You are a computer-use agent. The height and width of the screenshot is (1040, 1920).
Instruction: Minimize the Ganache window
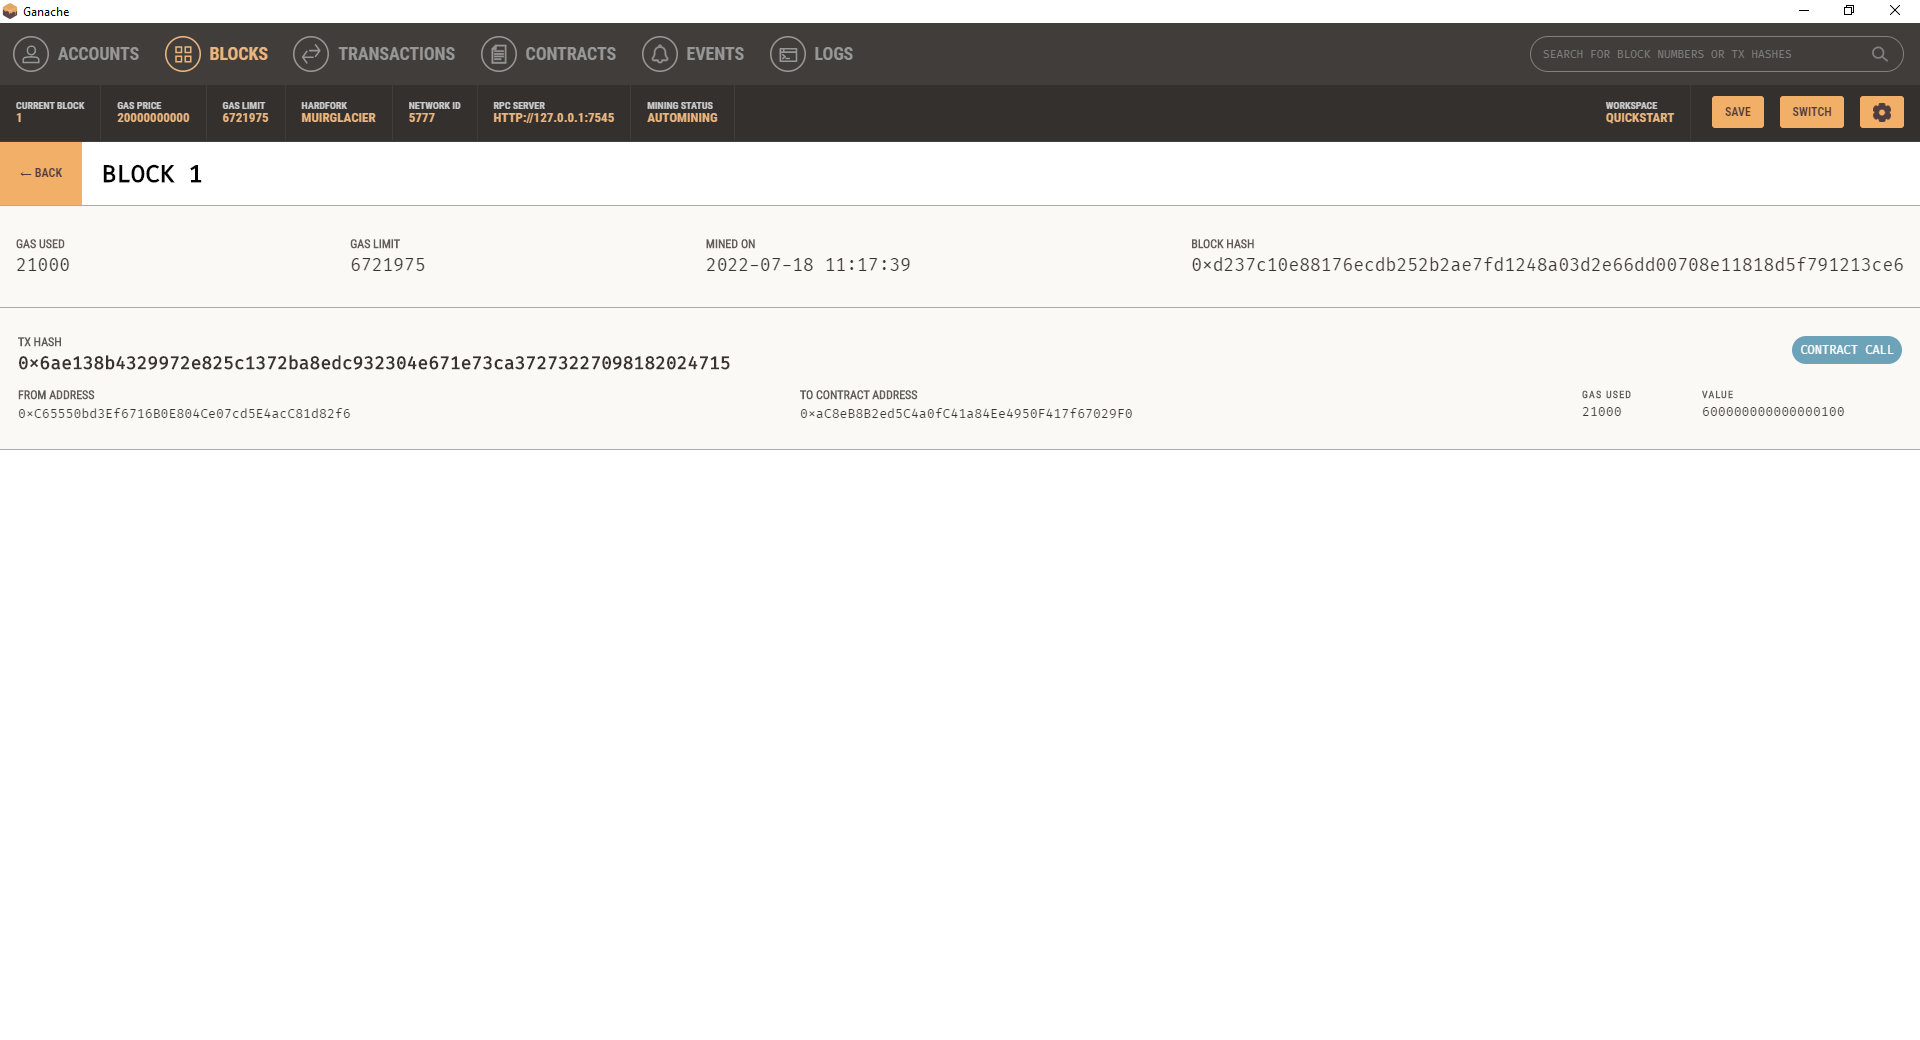point(1804,11)
